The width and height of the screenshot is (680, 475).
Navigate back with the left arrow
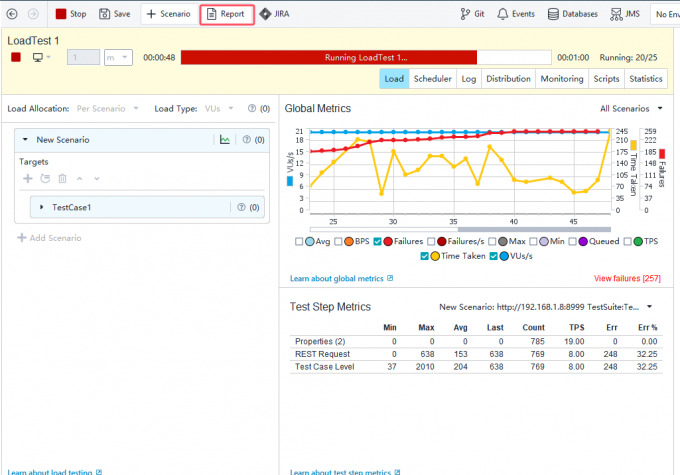(11, 14)
